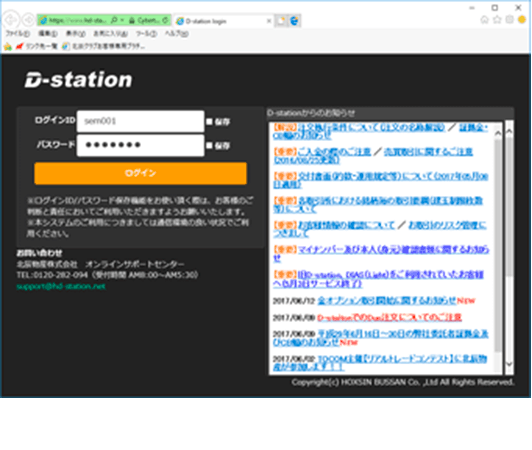Image resolution: width=532 pixels, height=450 pixels.
Task: Open the ファイル(F) menu
Action: (x=18, y=33)
